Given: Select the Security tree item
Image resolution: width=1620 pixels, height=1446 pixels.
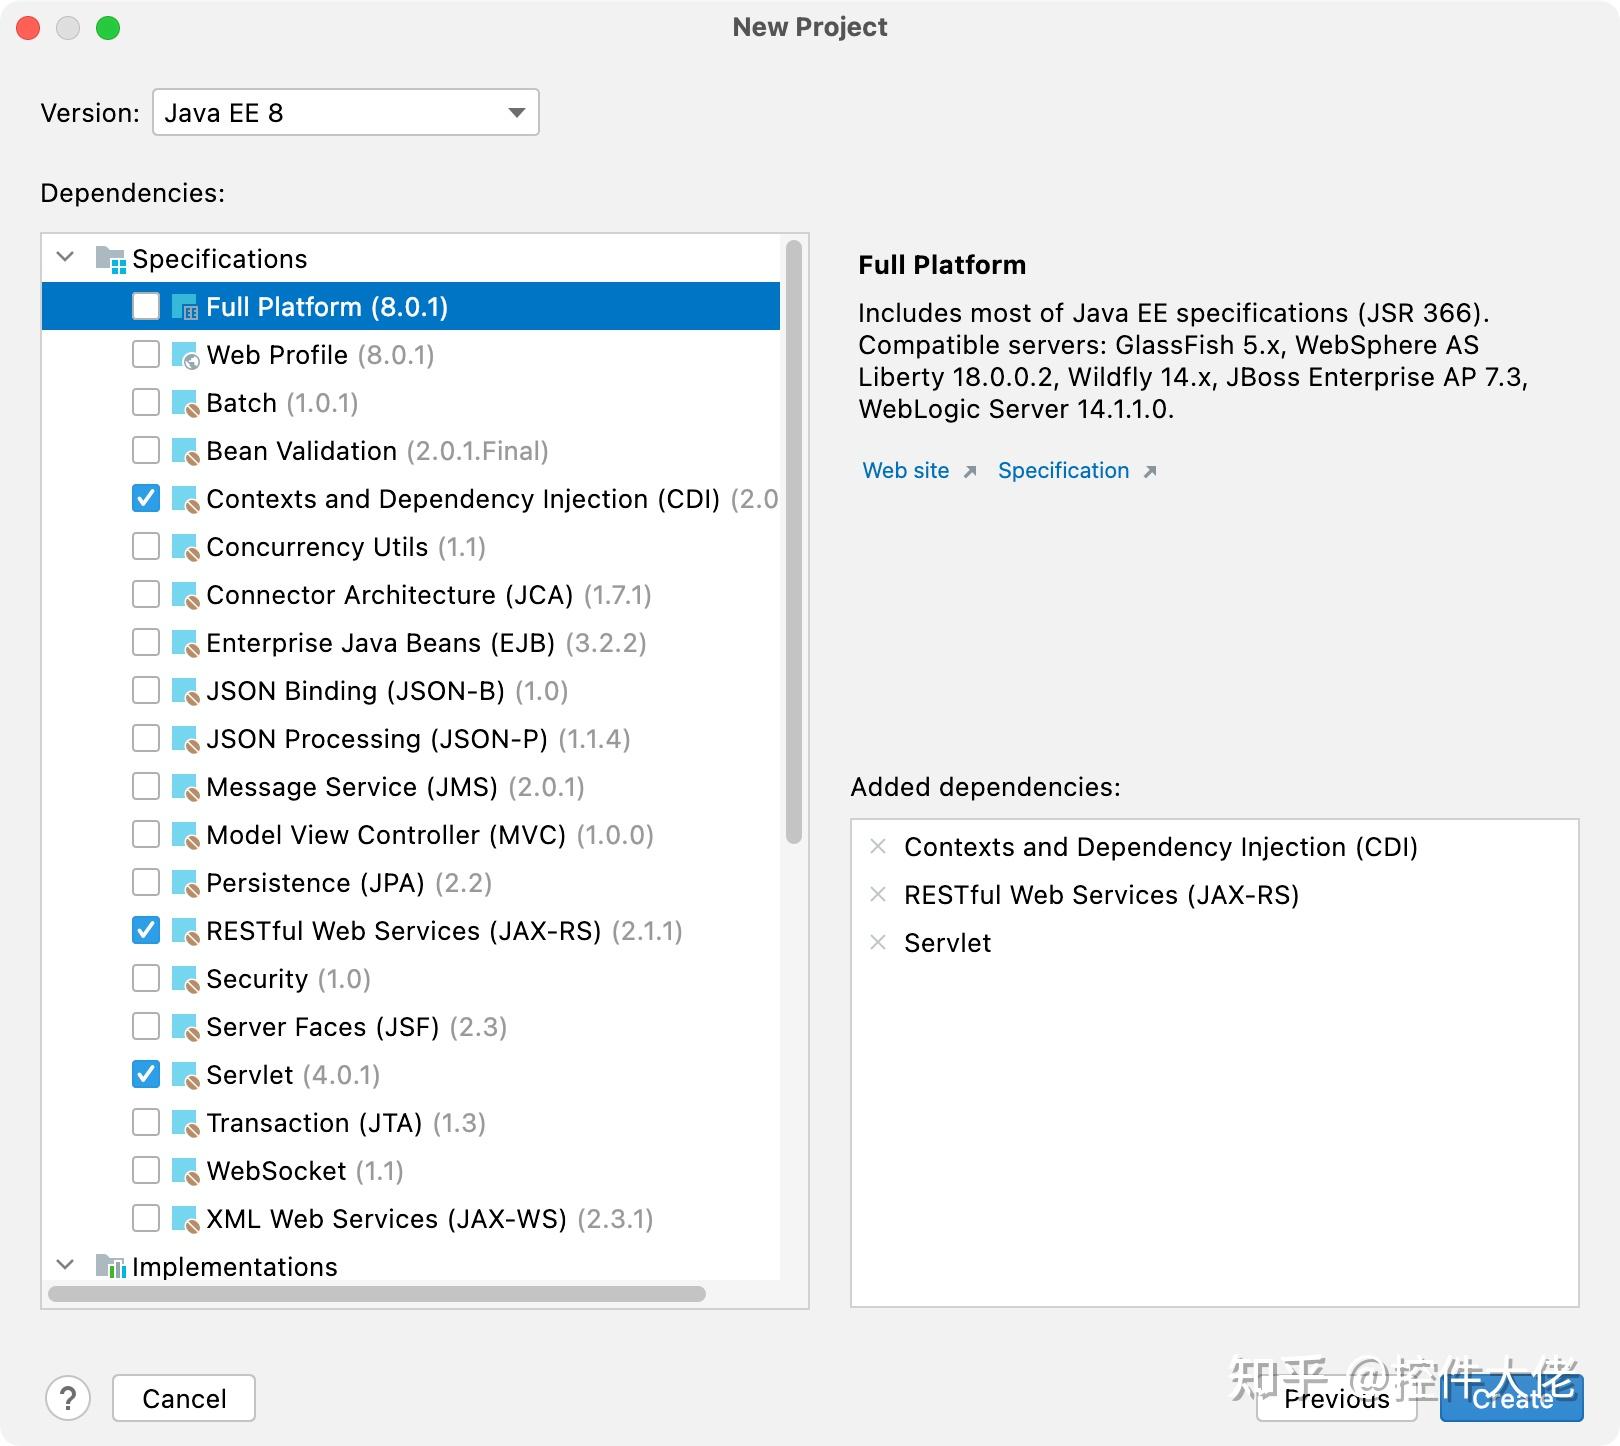Looking at the screenshot, I should click(x=257, y=979).
